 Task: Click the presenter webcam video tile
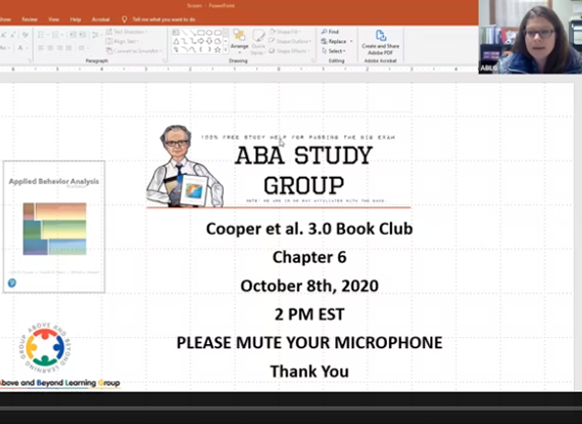click(530, 37)
